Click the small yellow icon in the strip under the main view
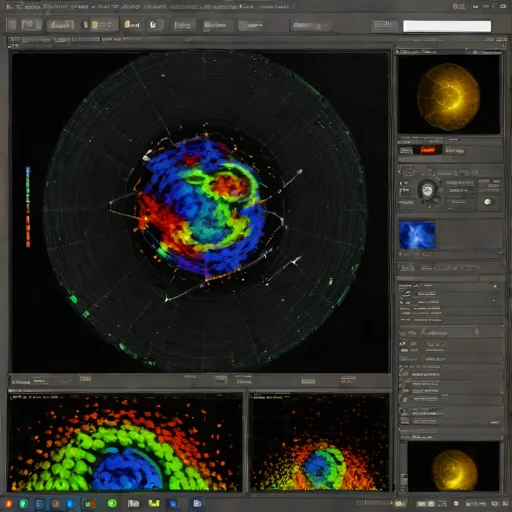The width and height of the screenshot is (512, 512). (85, 379)
